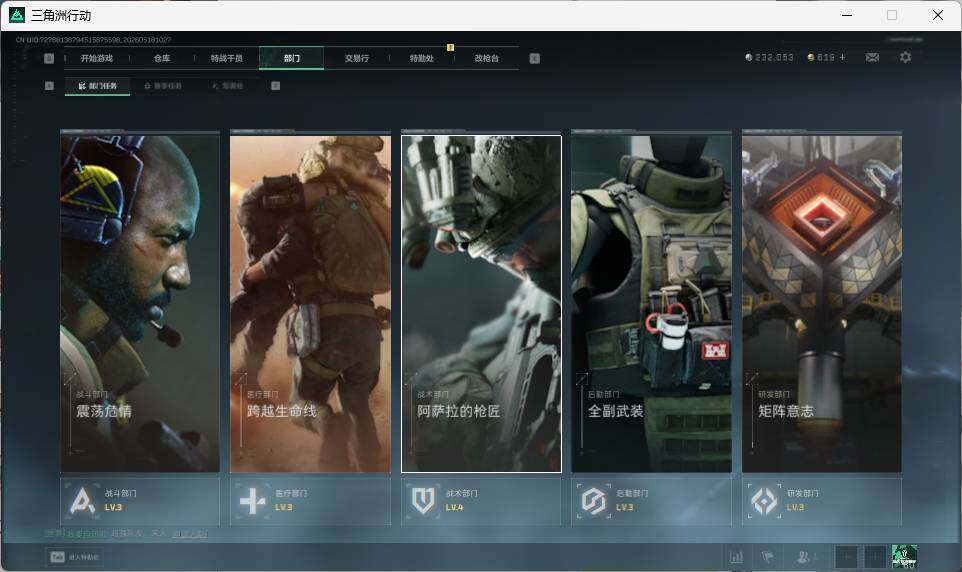This screenshot has height=572, width=962.
Task: Open the 阿萨拉的枪匠 mission card
Action: (481, 304)
